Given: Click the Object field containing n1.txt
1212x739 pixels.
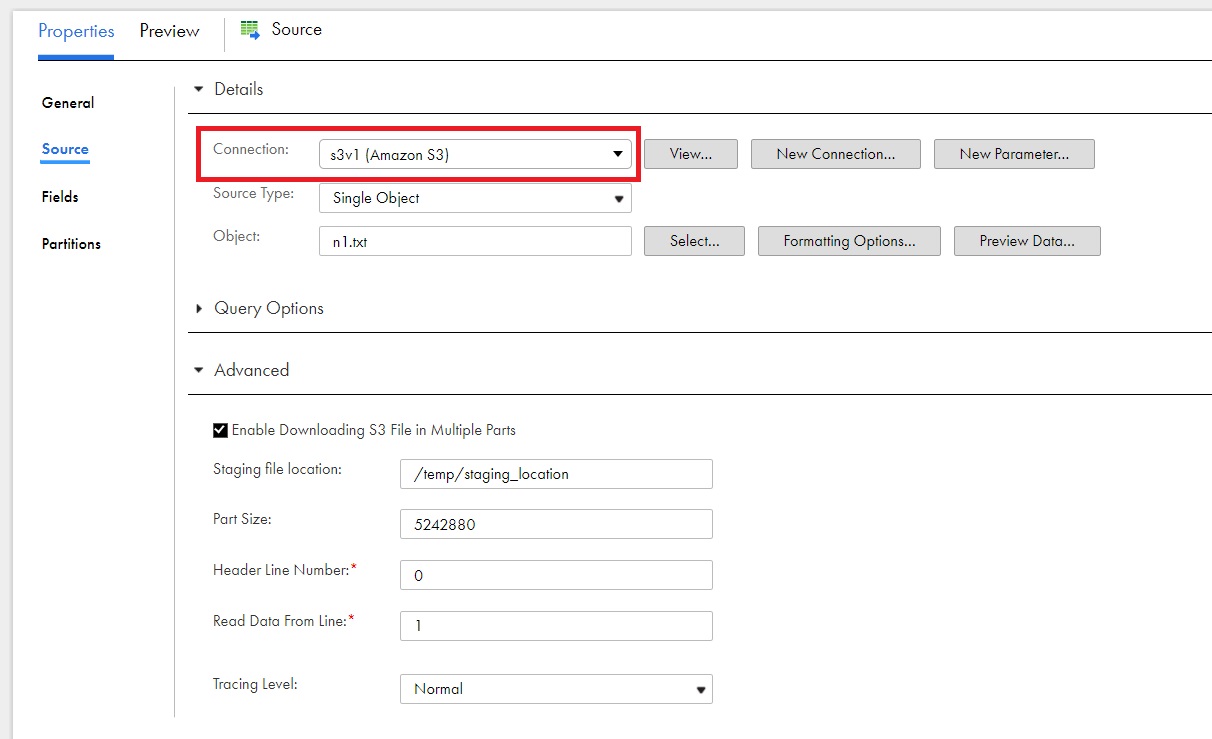Looking at the screenshot, I should click(x=475, y=241).
